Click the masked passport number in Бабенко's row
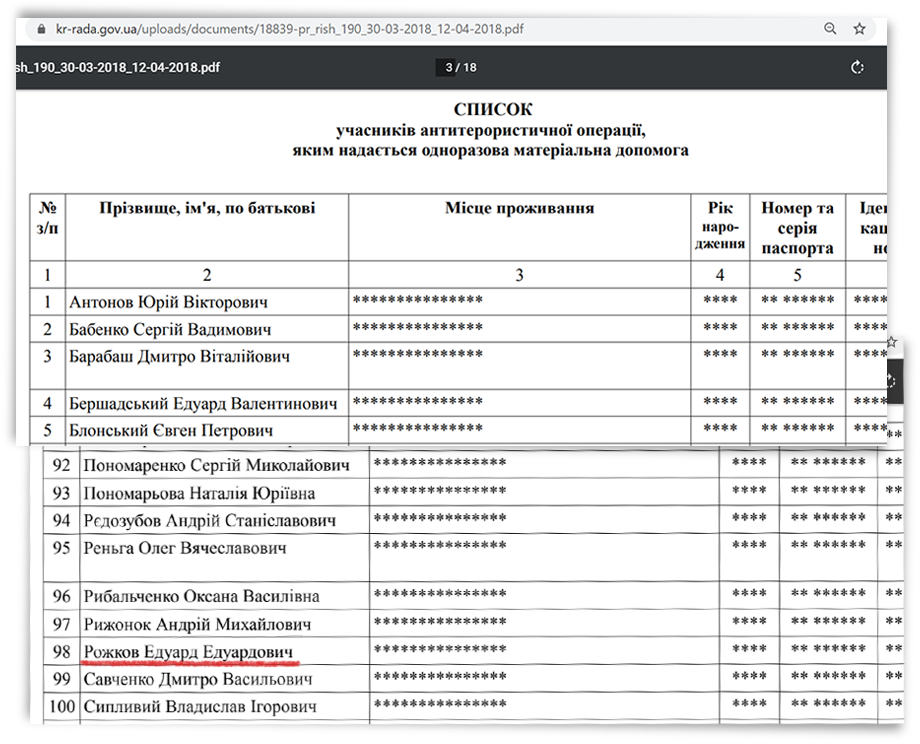Viewport: 920px width, 744px height. click(797, 327)
